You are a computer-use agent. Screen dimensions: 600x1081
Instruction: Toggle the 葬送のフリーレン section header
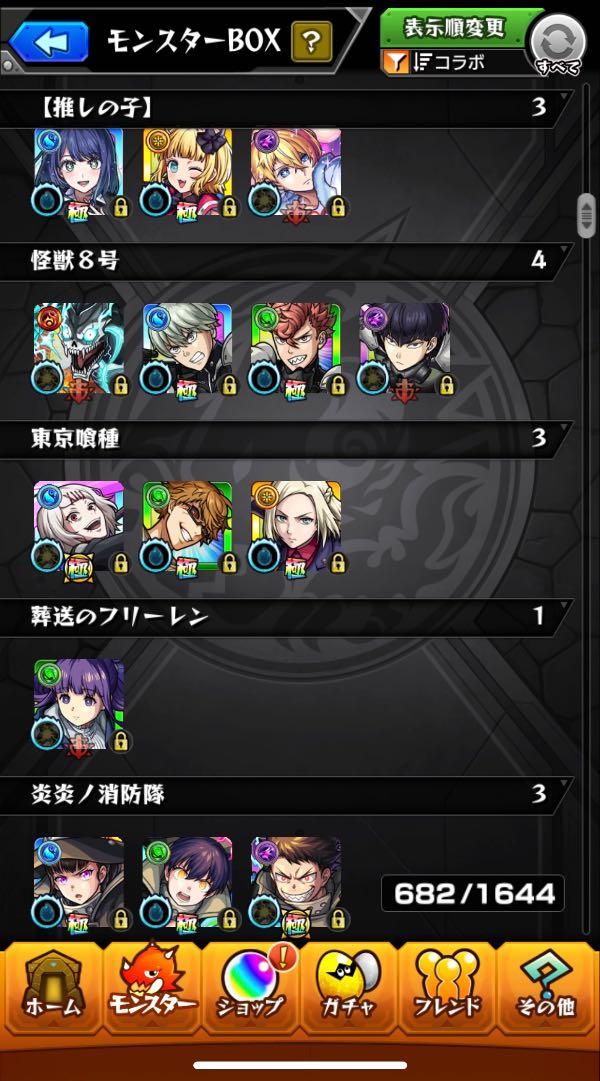pos(286,617)
